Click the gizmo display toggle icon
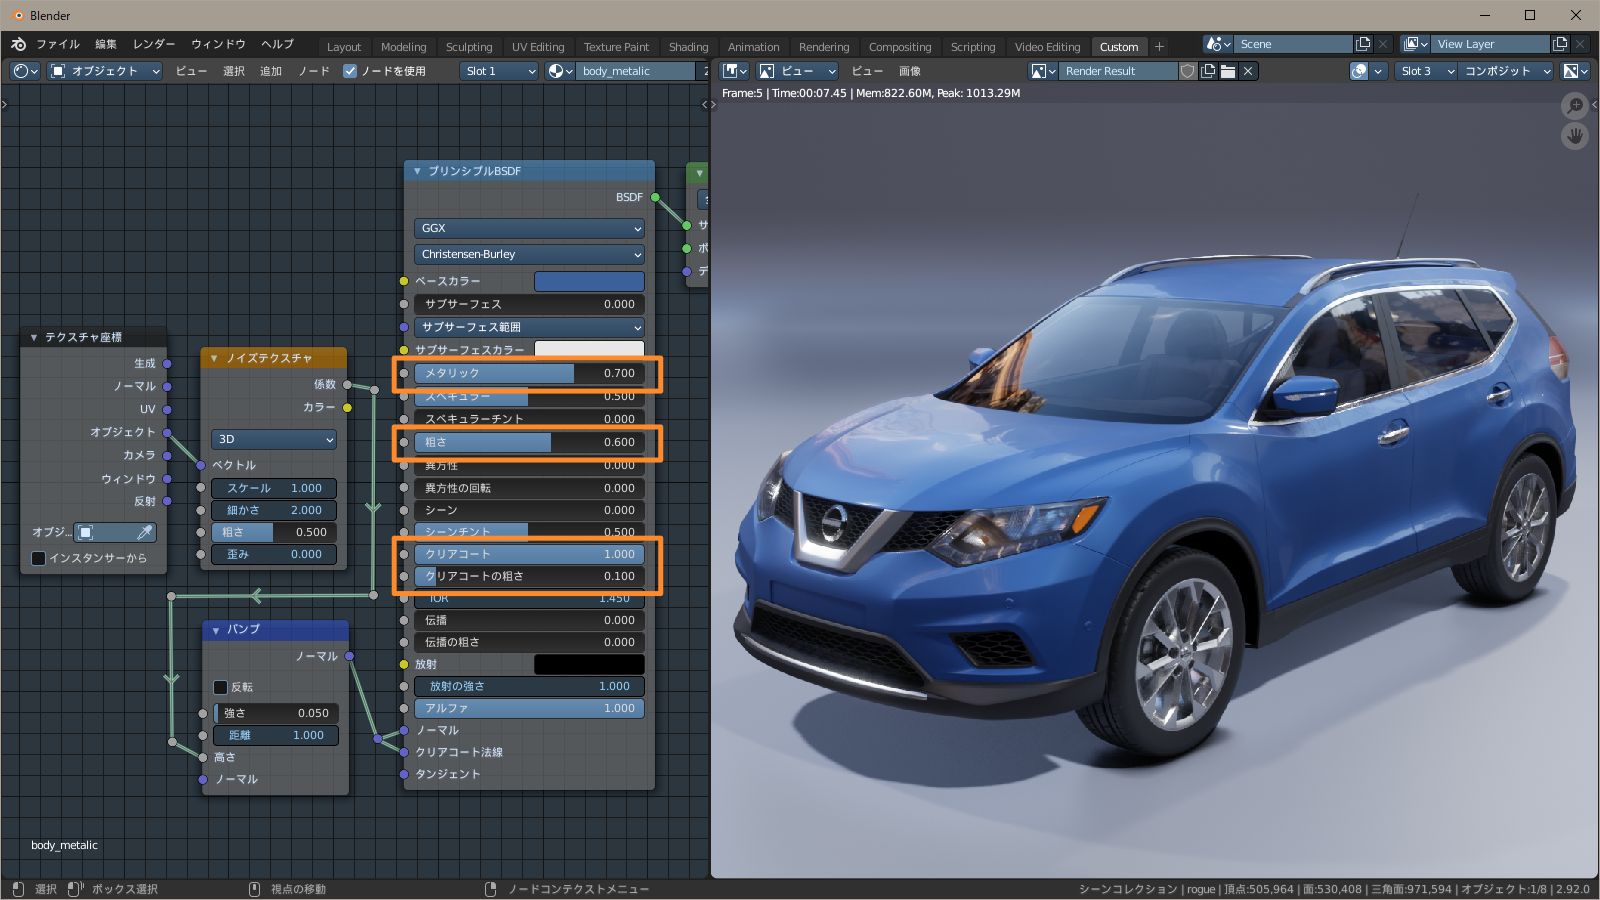This screenshot has width=1600, height=900. (1359, 71)
